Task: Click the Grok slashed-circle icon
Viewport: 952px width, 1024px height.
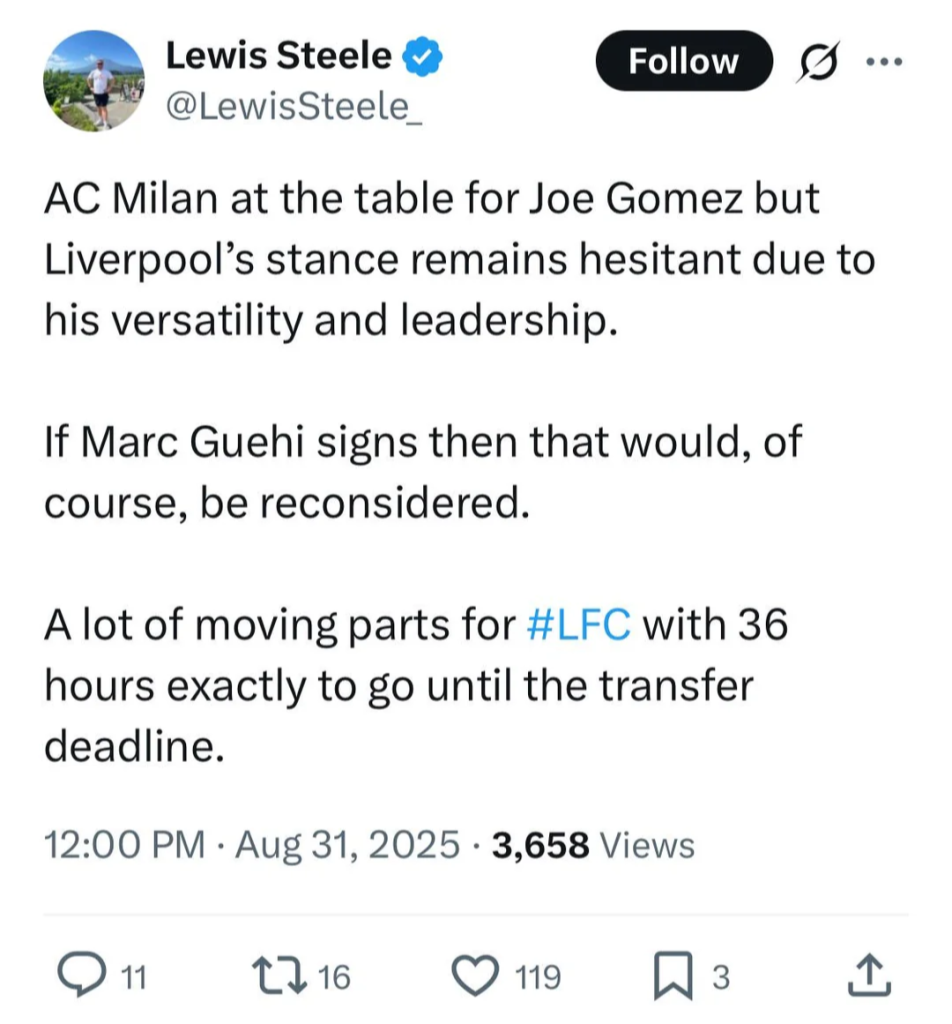Action: [x=819, y=63]
